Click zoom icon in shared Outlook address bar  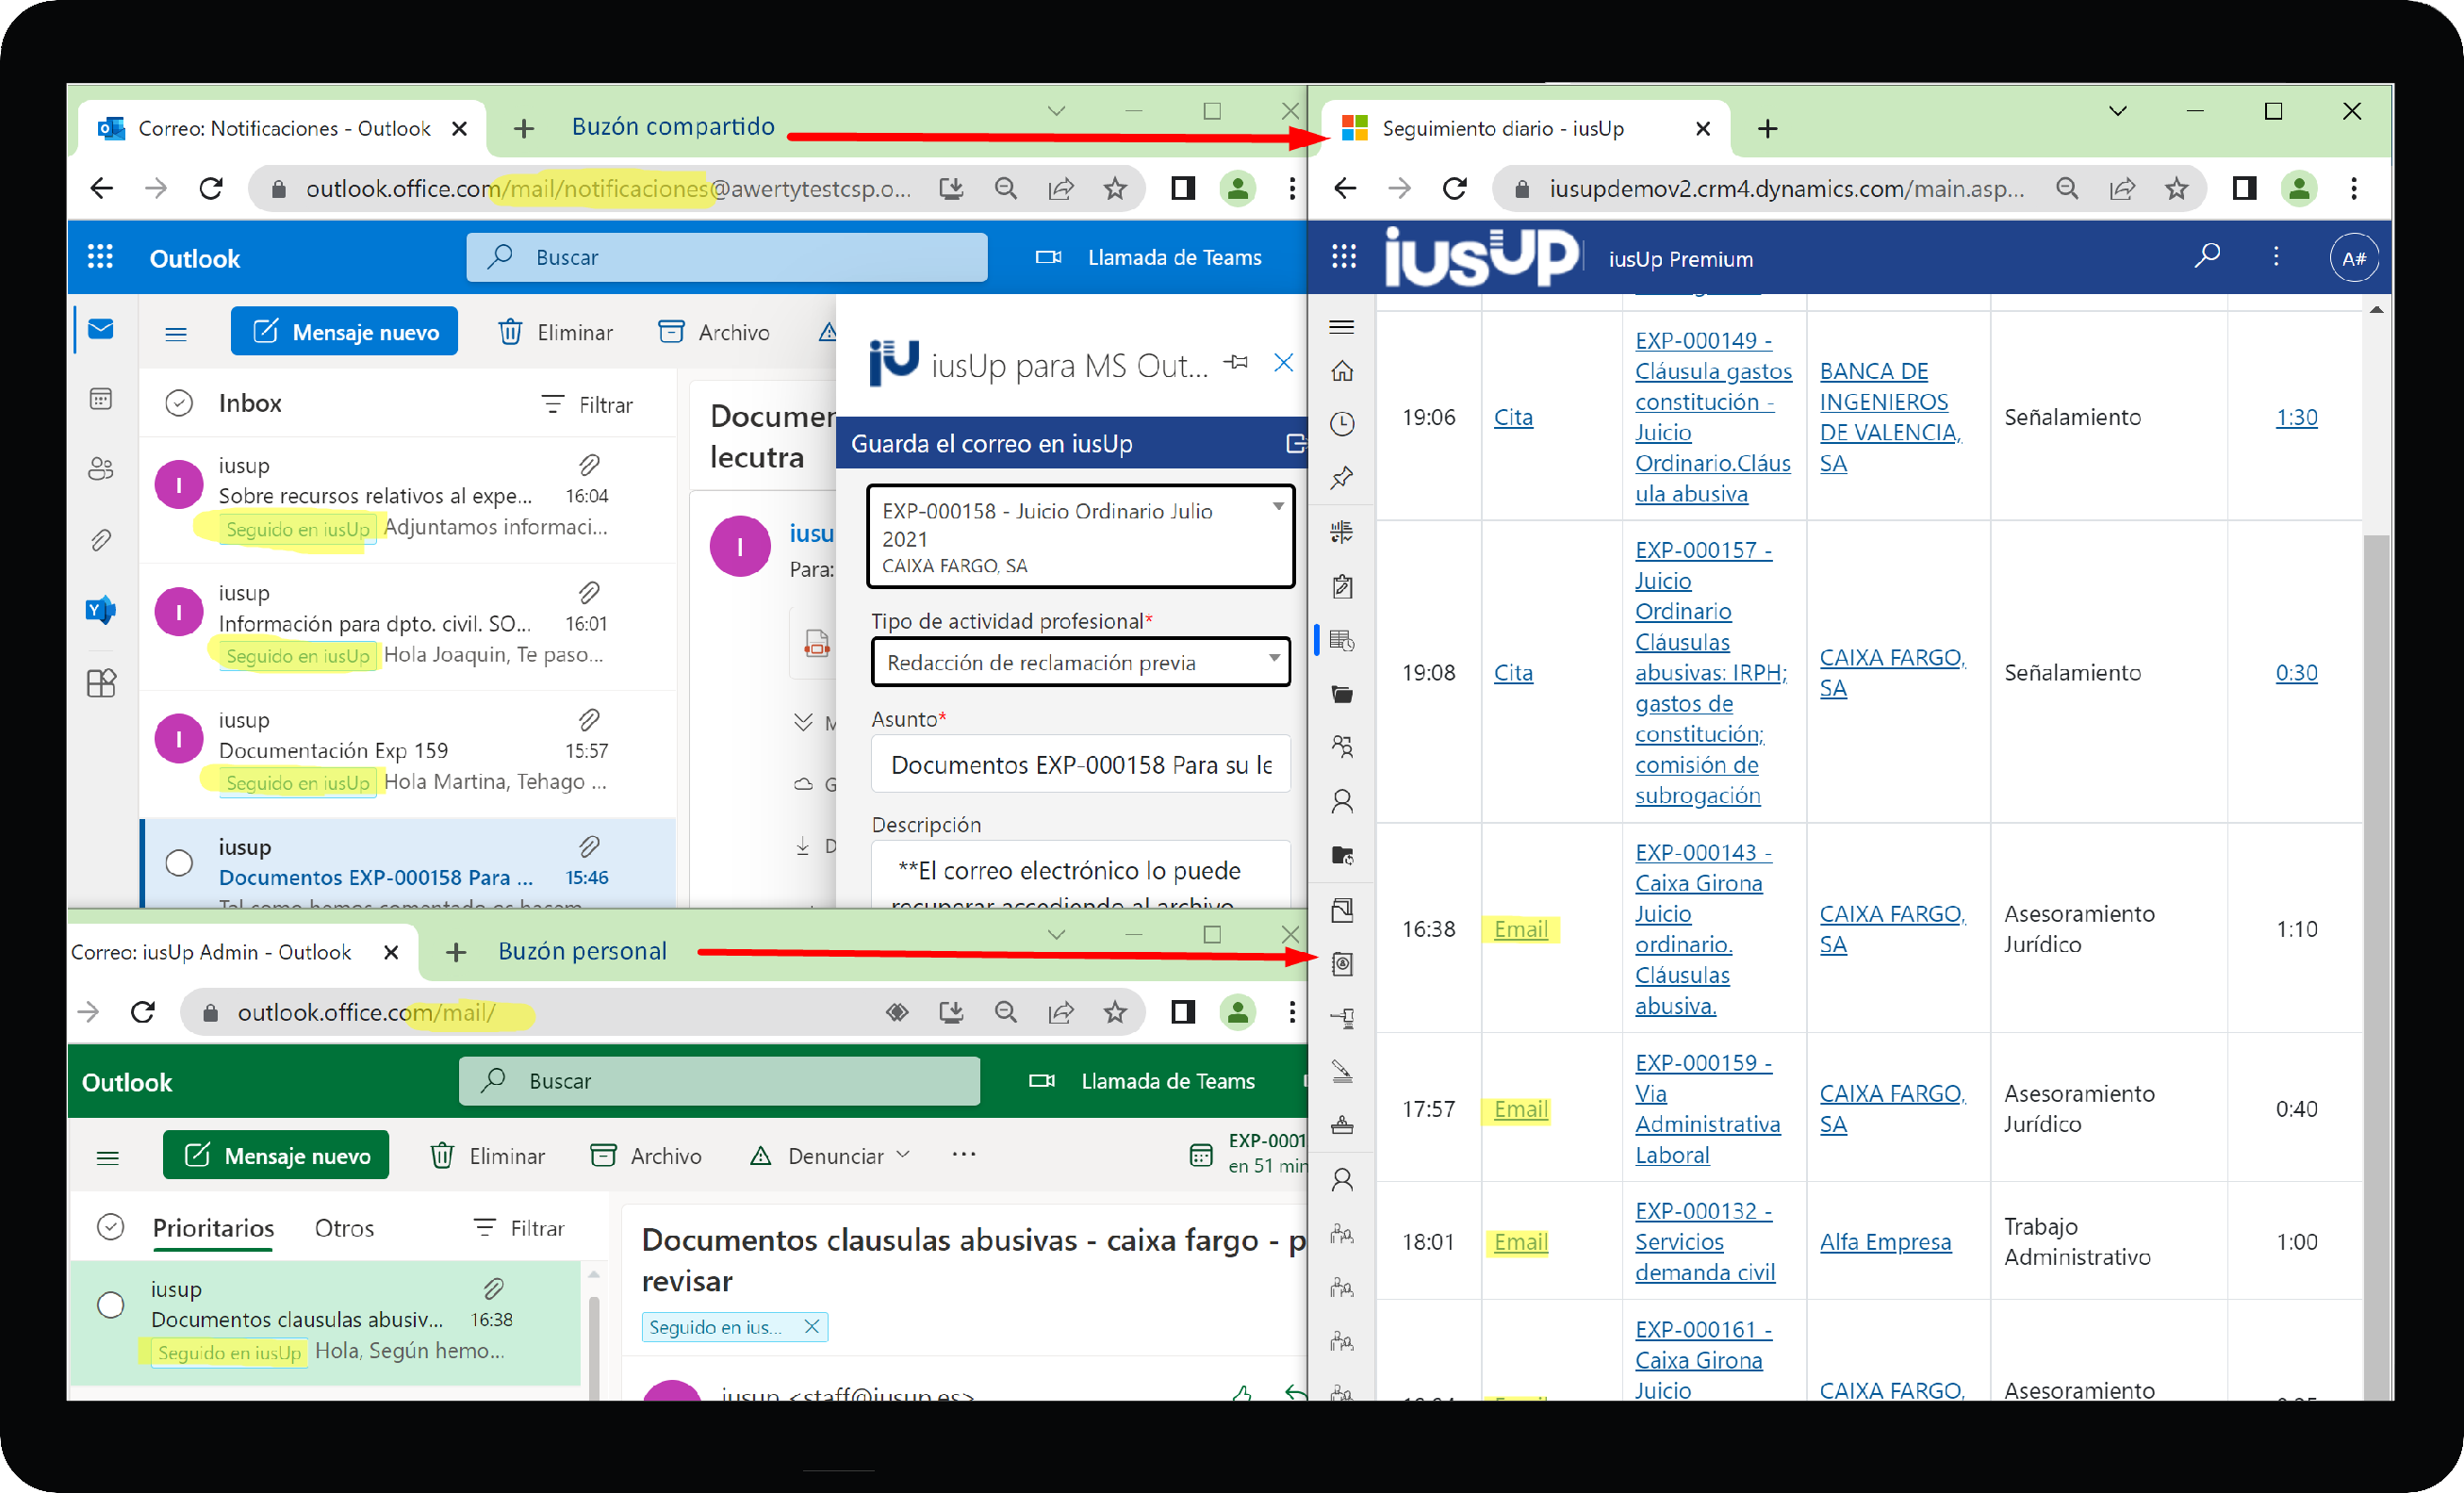(1005, 188)
